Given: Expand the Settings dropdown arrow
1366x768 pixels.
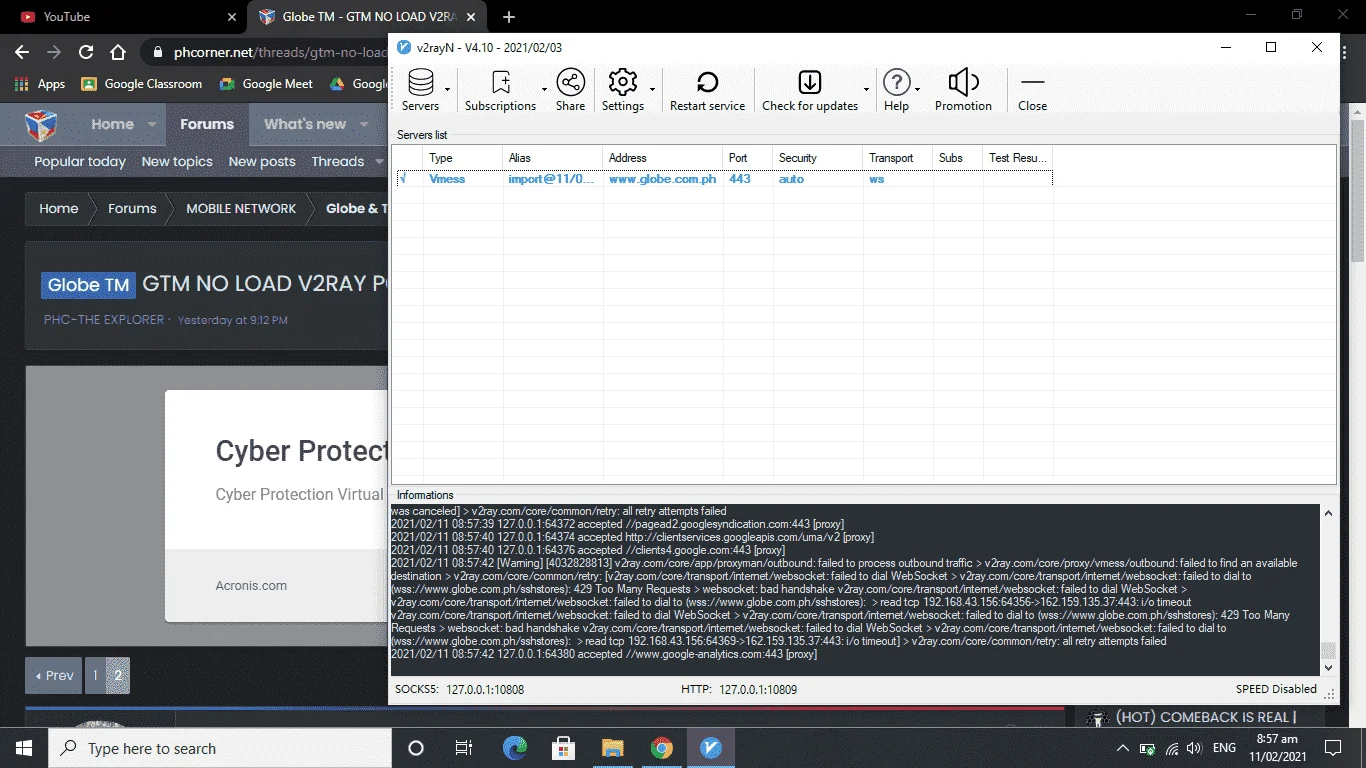Looking at the screenshot, I should tap(652, 90).
